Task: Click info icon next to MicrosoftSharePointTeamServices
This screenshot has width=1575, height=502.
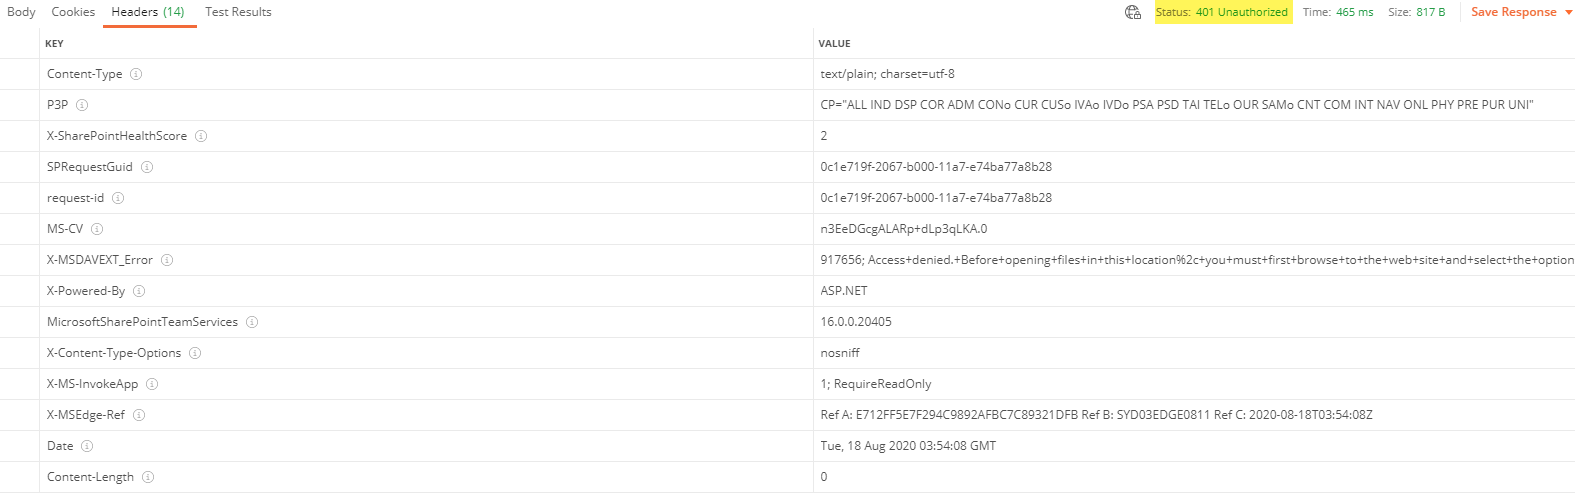Action: [x=252, y=322]
